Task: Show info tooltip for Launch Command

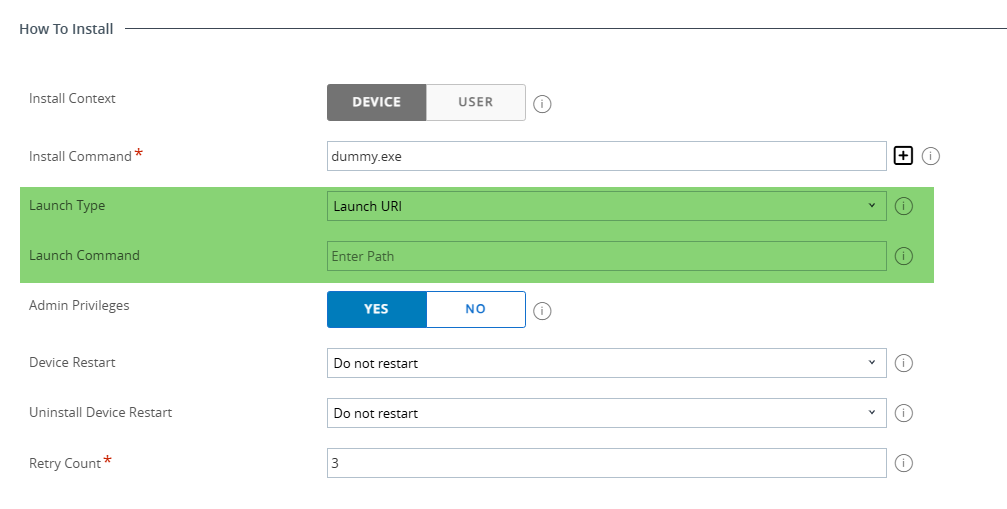Action: pos(904,256)
